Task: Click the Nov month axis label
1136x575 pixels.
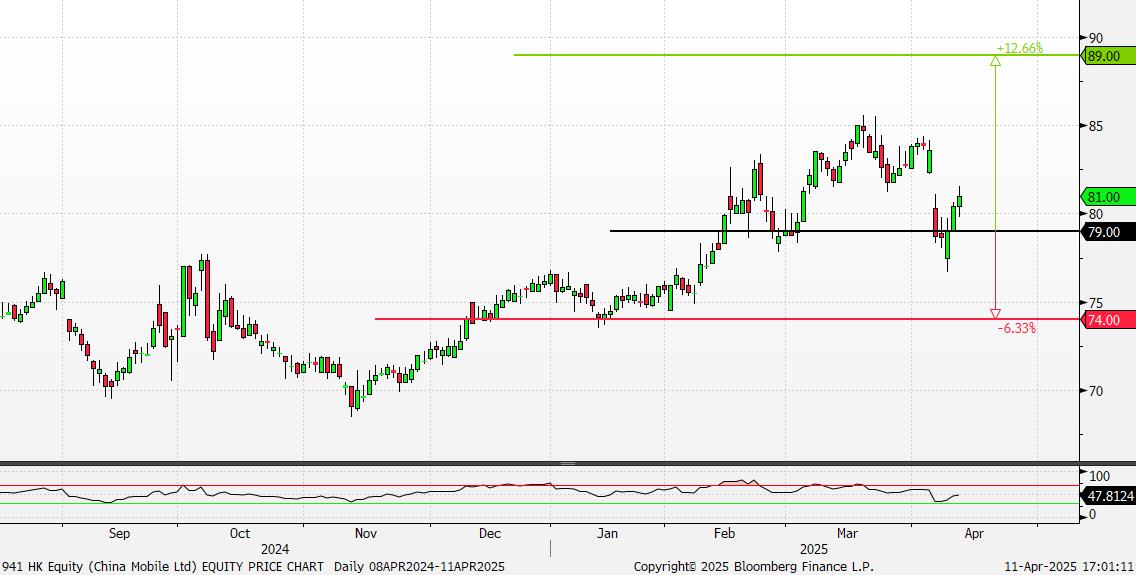Action: [x=366, y=534]
